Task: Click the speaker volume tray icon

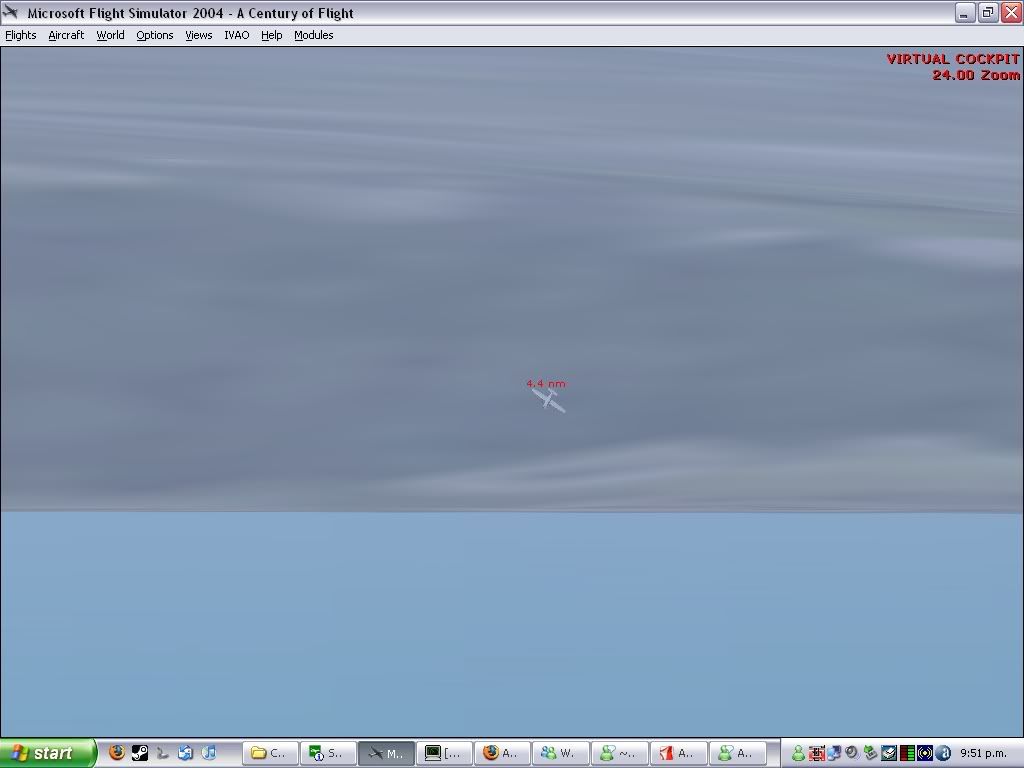Action: pos(852,753)
